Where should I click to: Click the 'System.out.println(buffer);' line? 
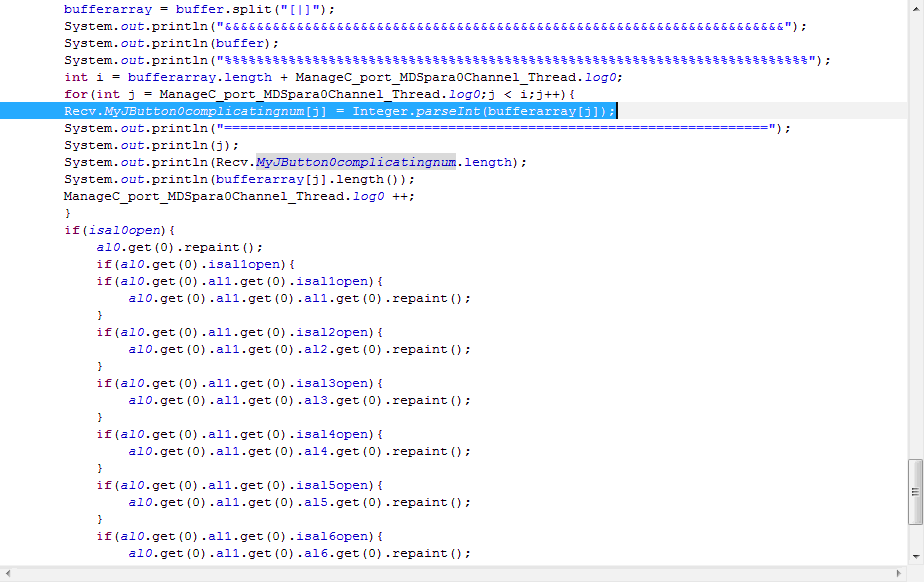(172, 43)
